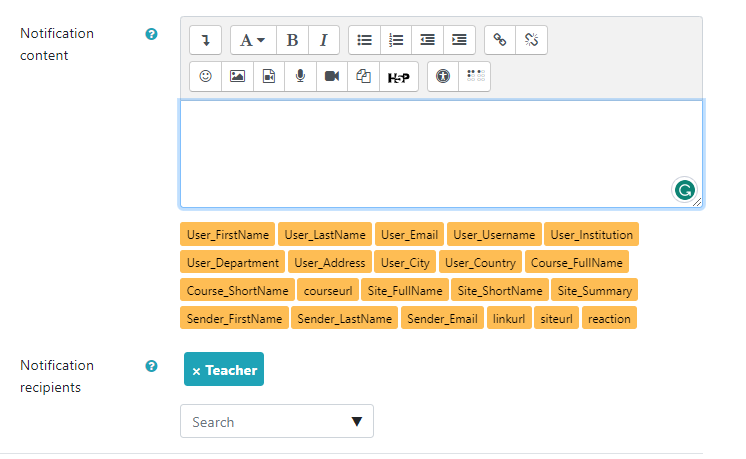Image resolution: width=746 pixels, height=459 pixels.
Task: Open the accessibility checker
Action: tap(443, 76)
